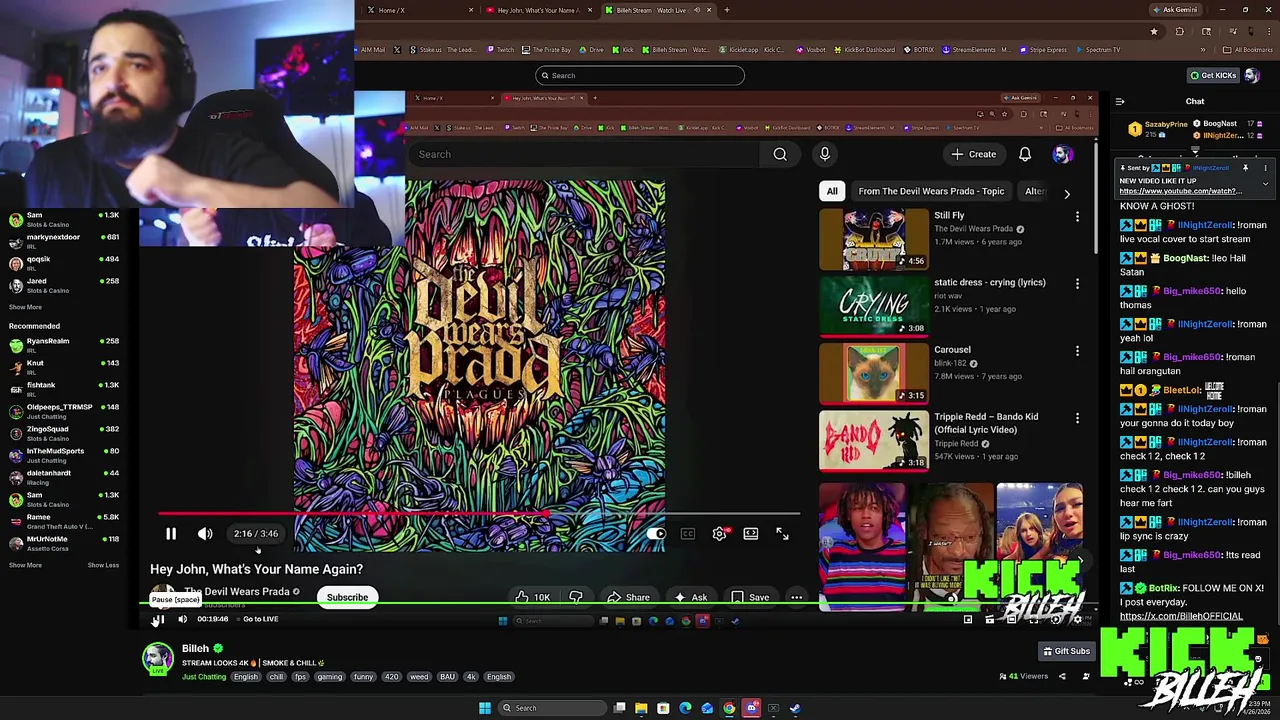The width and height of the screenshot is (1280, 720).
Task: Open YouTube notifications bell
Action: (x=1025, y=154)
